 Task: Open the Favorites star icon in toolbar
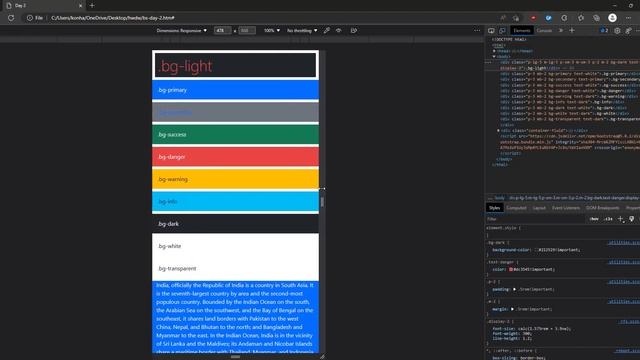pyautogui.click(x=581, y=18)
